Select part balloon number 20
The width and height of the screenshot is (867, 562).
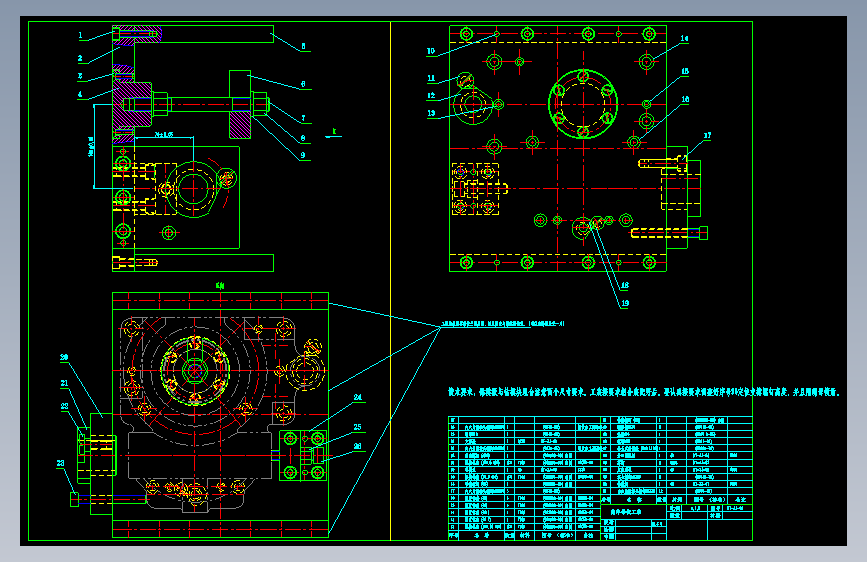tap(64, 357)
